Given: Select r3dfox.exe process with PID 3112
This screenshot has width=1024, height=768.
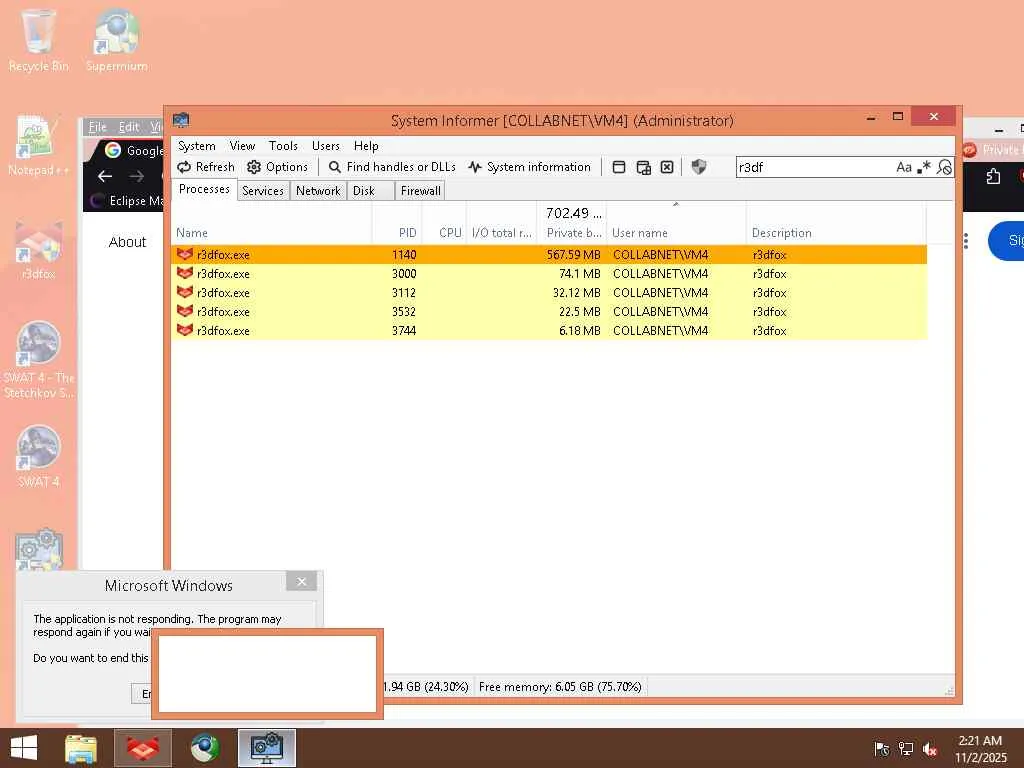Looking at the screenshot, I should tap(549, 293).
